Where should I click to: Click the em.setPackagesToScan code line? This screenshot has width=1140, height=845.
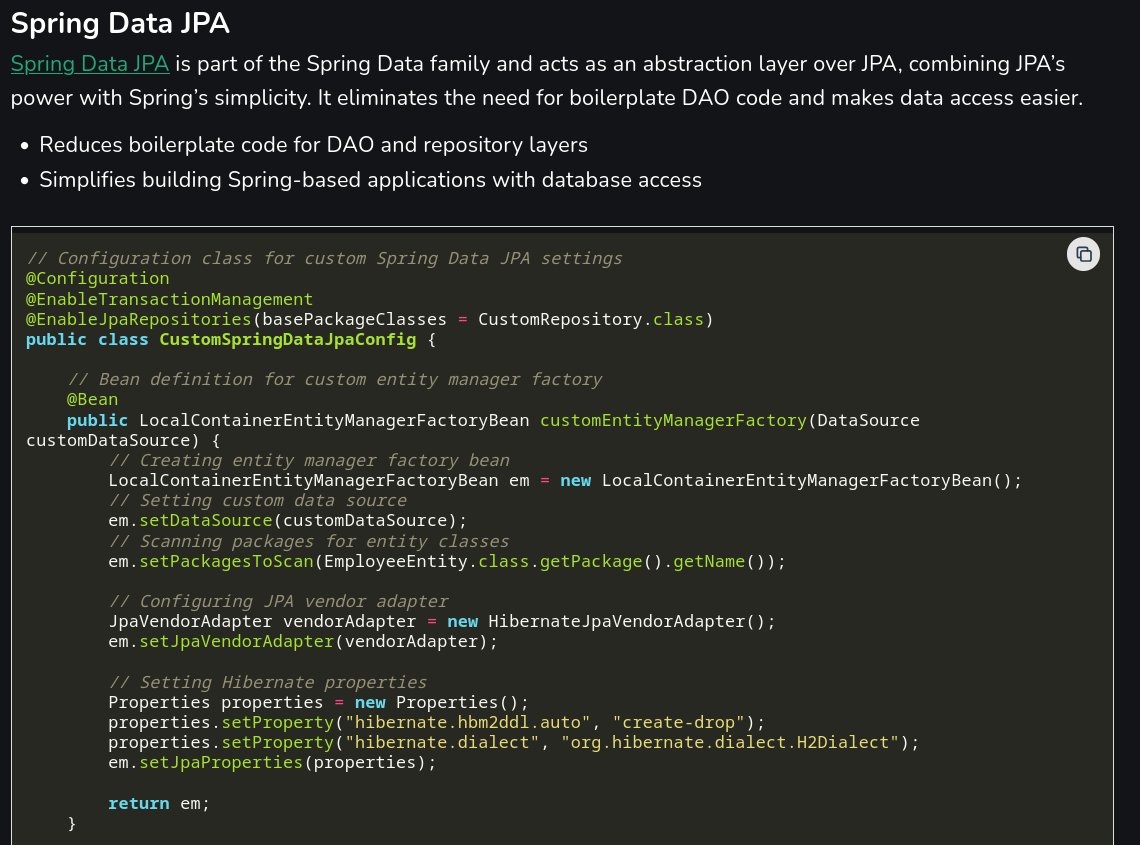[446, 561]
